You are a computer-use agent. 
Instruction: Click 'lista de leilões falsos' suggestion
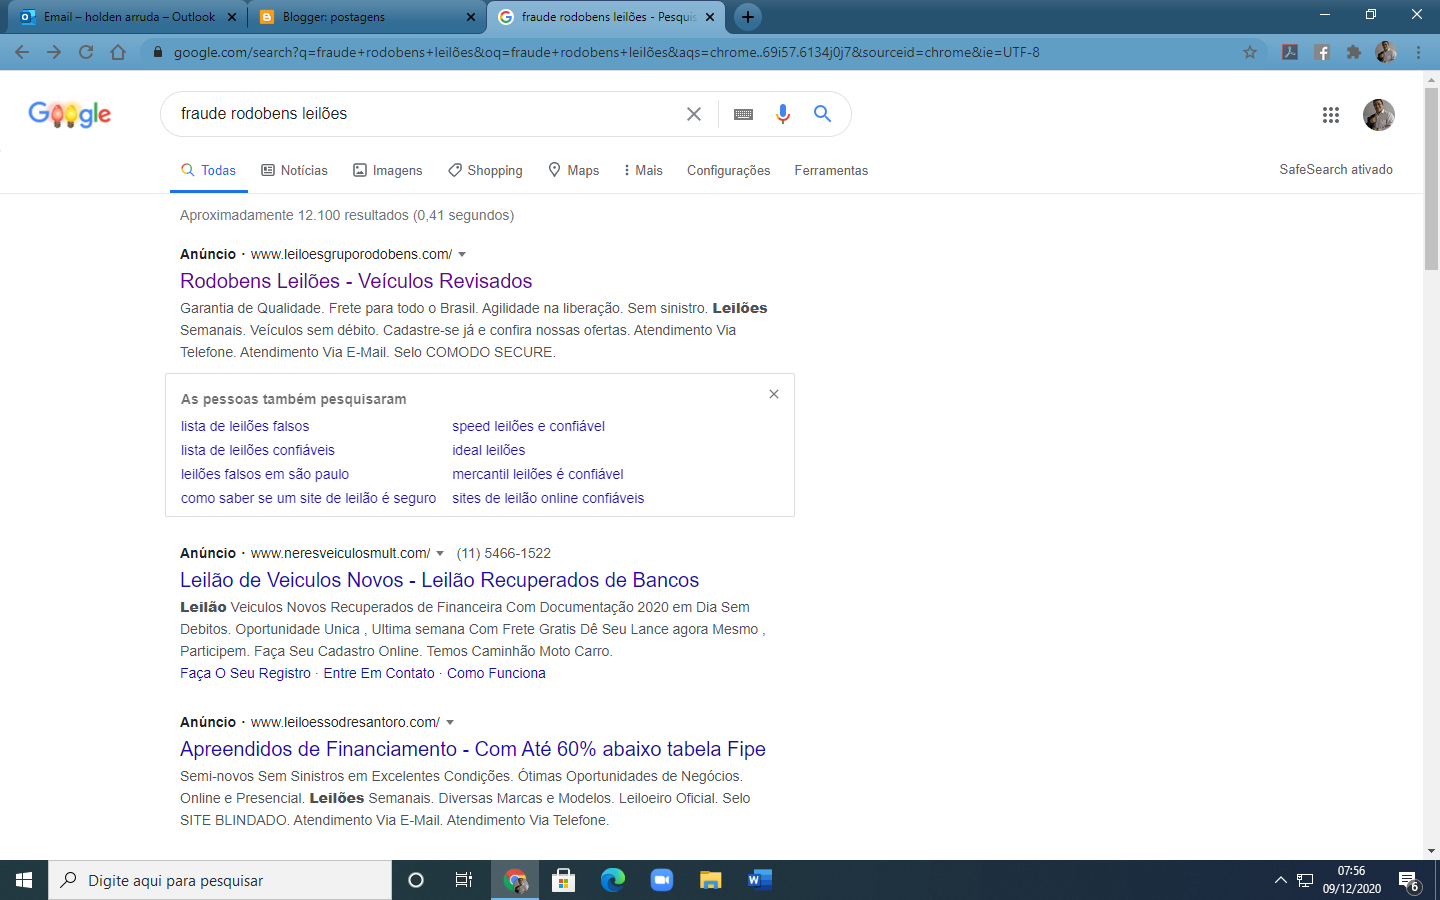click(x=245, y=426)
